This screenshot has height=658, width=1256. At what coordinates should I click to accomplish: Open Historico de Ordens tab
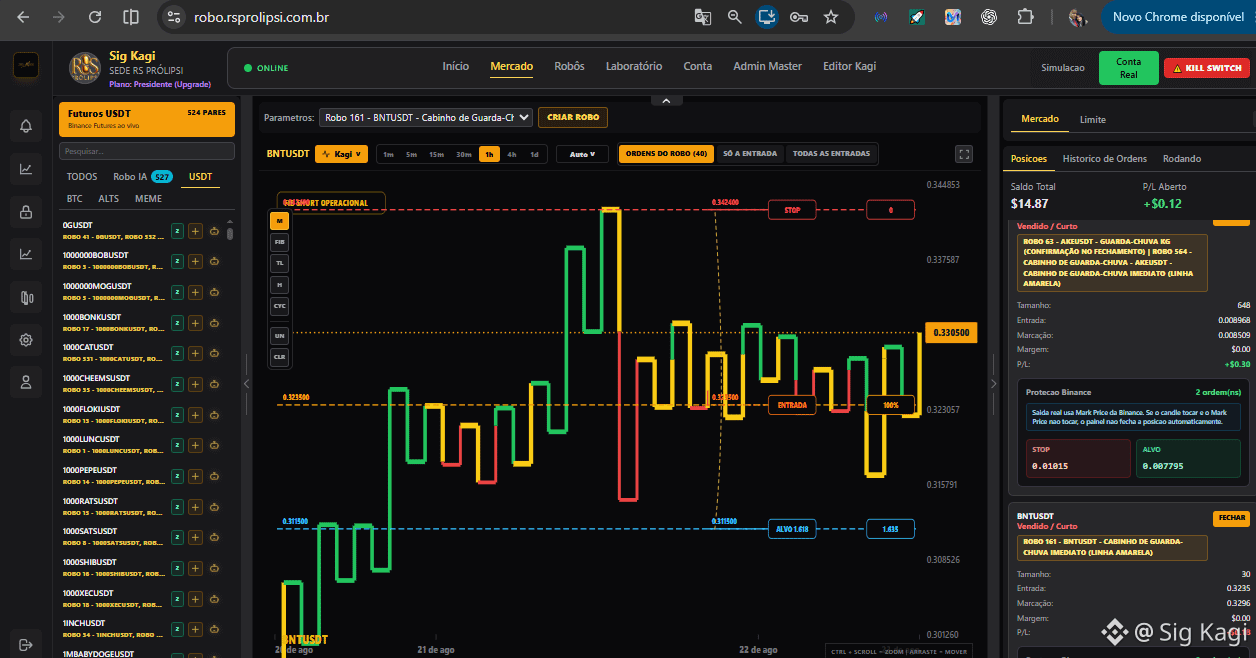pos(1104,158)
